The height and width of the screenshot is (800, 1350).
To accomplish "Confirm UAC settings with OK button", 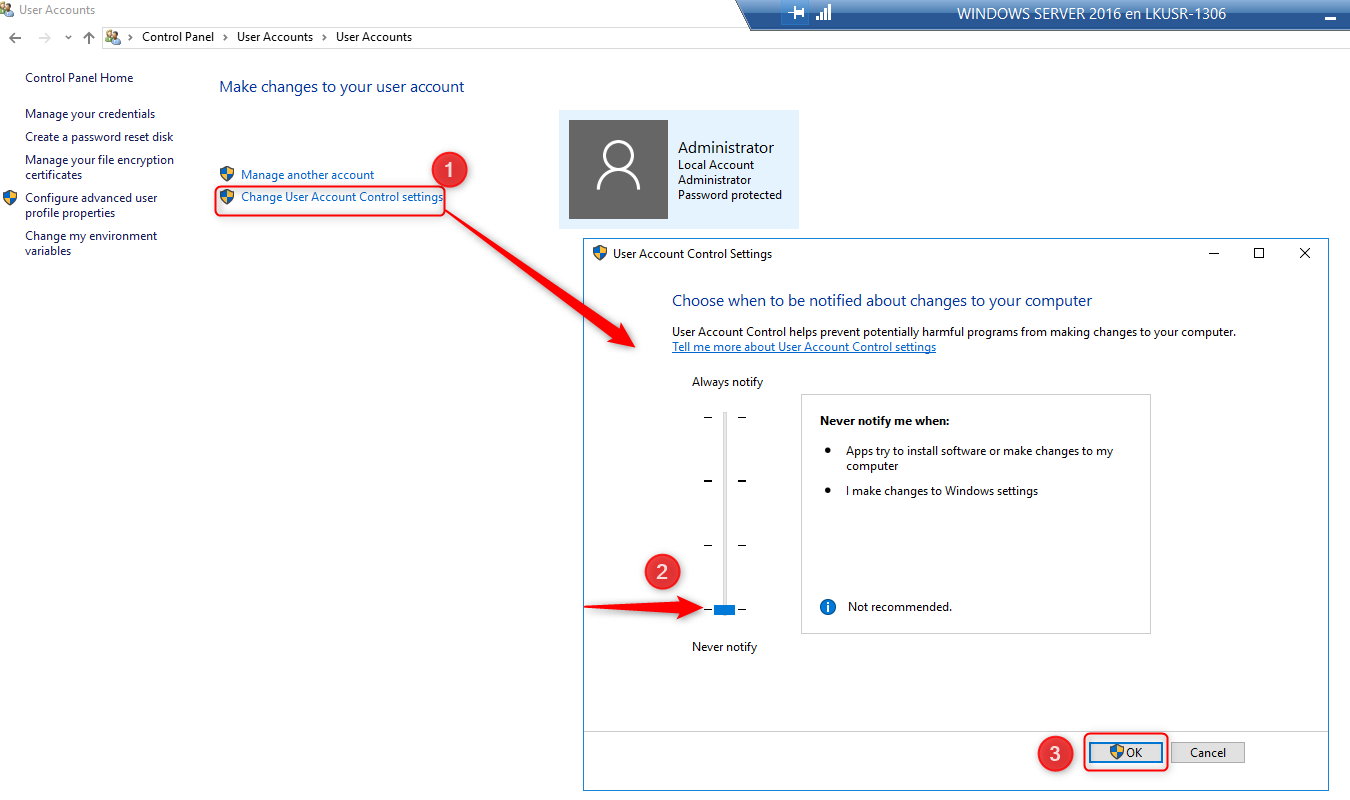I will [1126, 752].
